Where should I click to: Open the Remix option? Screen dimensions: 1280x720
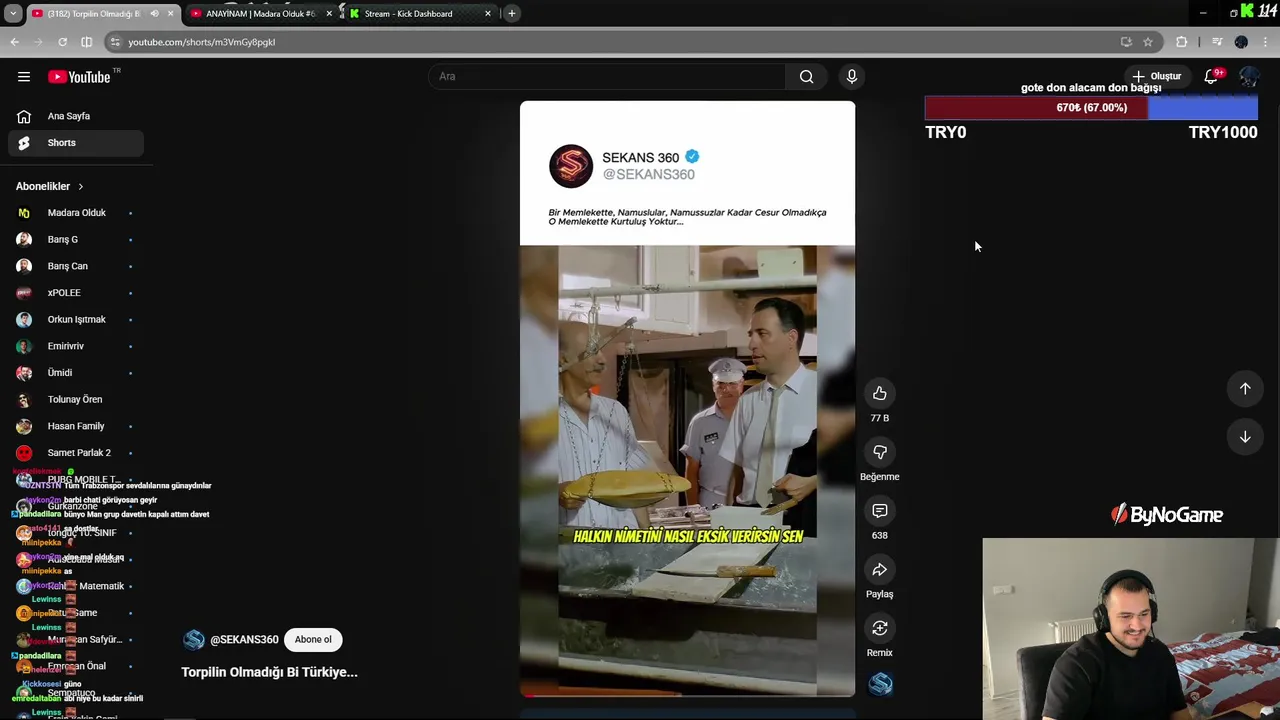coord(880,628)
